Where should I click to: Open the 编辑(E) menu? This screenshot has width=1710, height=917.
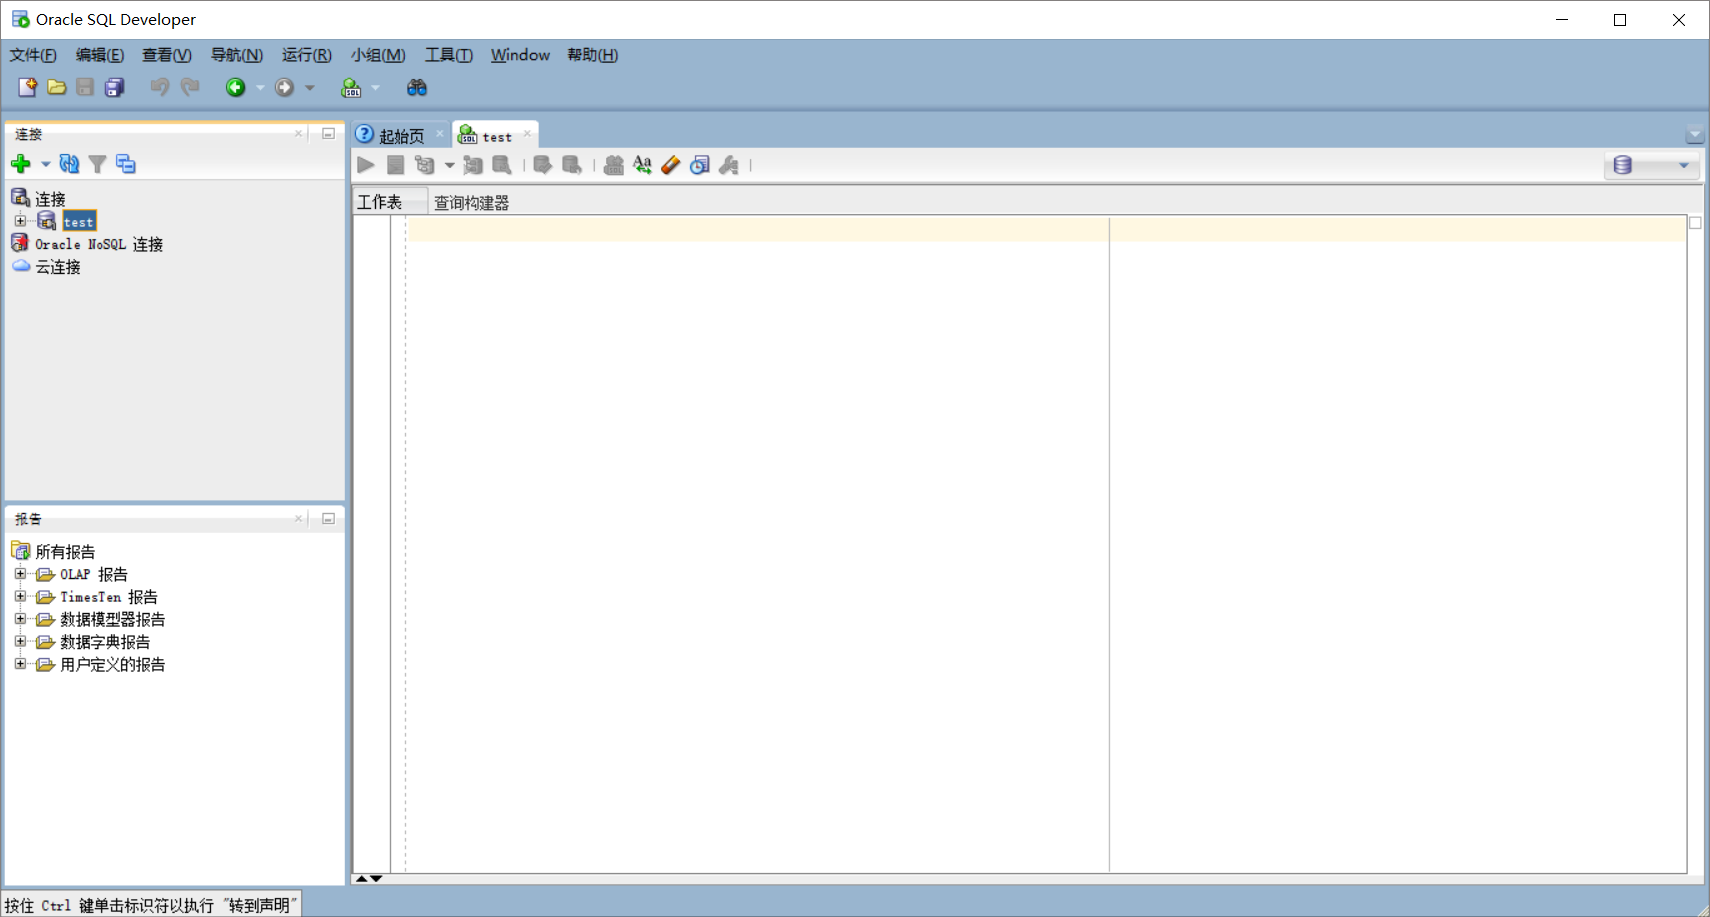click(x=100, y=55)
